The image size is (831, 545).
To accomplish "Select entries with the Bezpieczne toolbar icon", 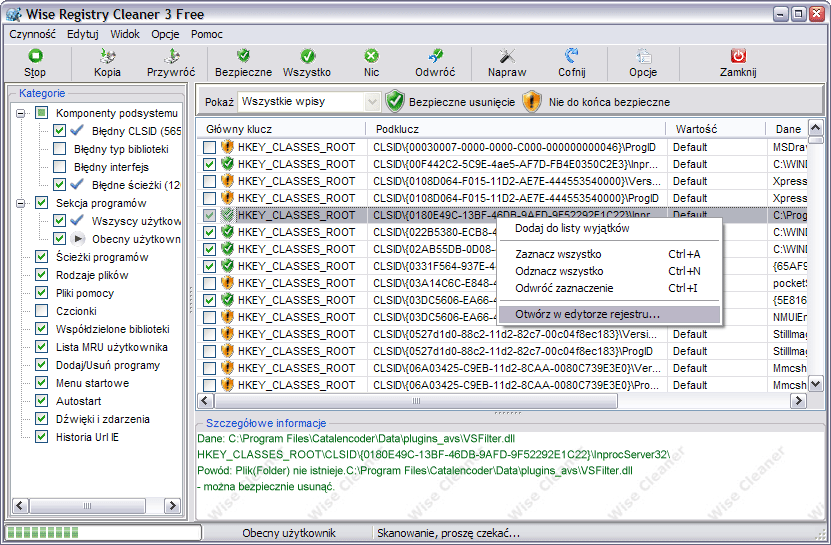I will (x=243, y=56).
